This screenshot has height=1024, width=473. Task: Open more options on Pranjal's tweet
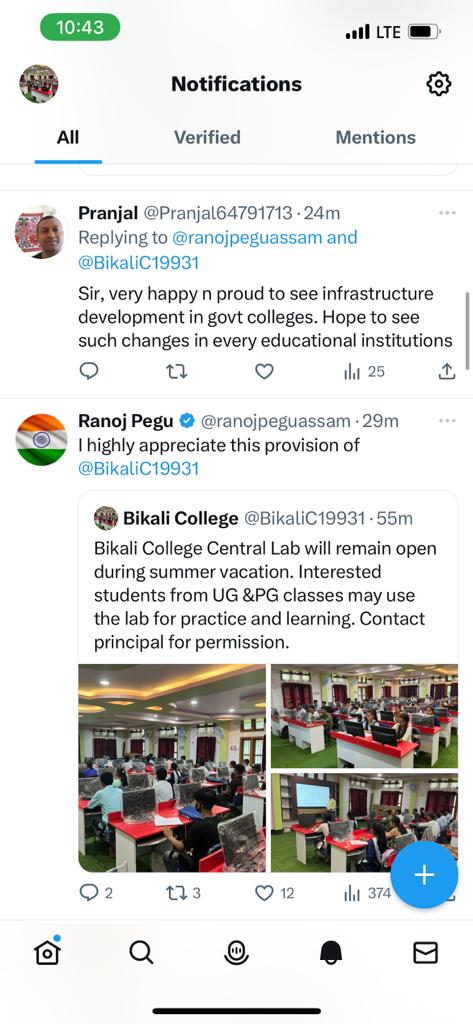(x=448, y=213)
